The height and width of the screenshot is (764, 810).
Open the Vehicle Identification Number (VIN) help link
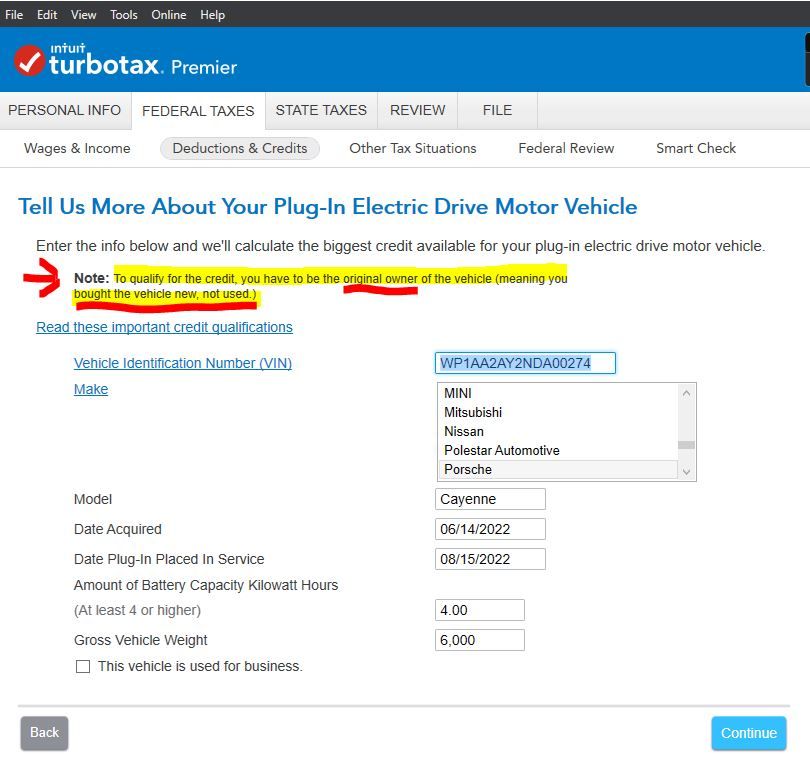pos(183,363)
